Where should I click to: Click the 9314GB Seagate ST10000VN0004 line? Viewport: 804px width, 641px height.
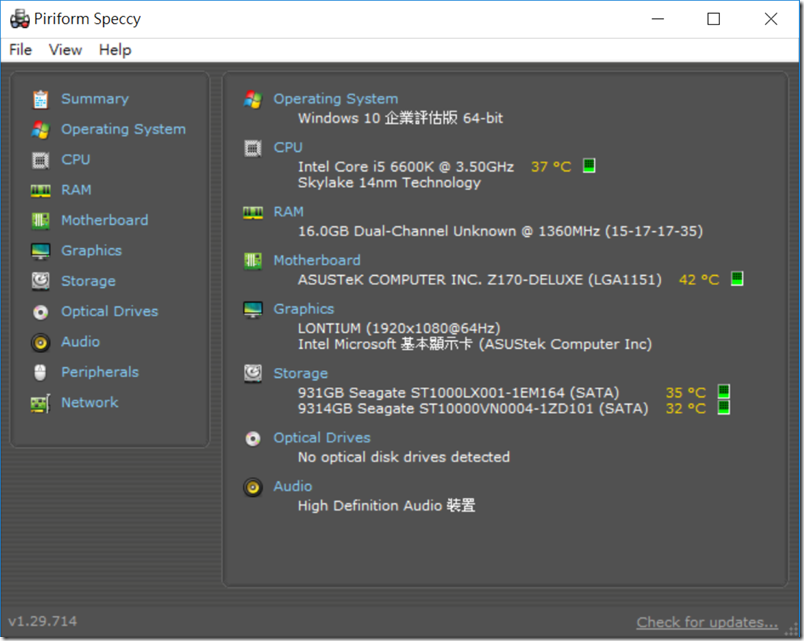(x=473, y=409)
